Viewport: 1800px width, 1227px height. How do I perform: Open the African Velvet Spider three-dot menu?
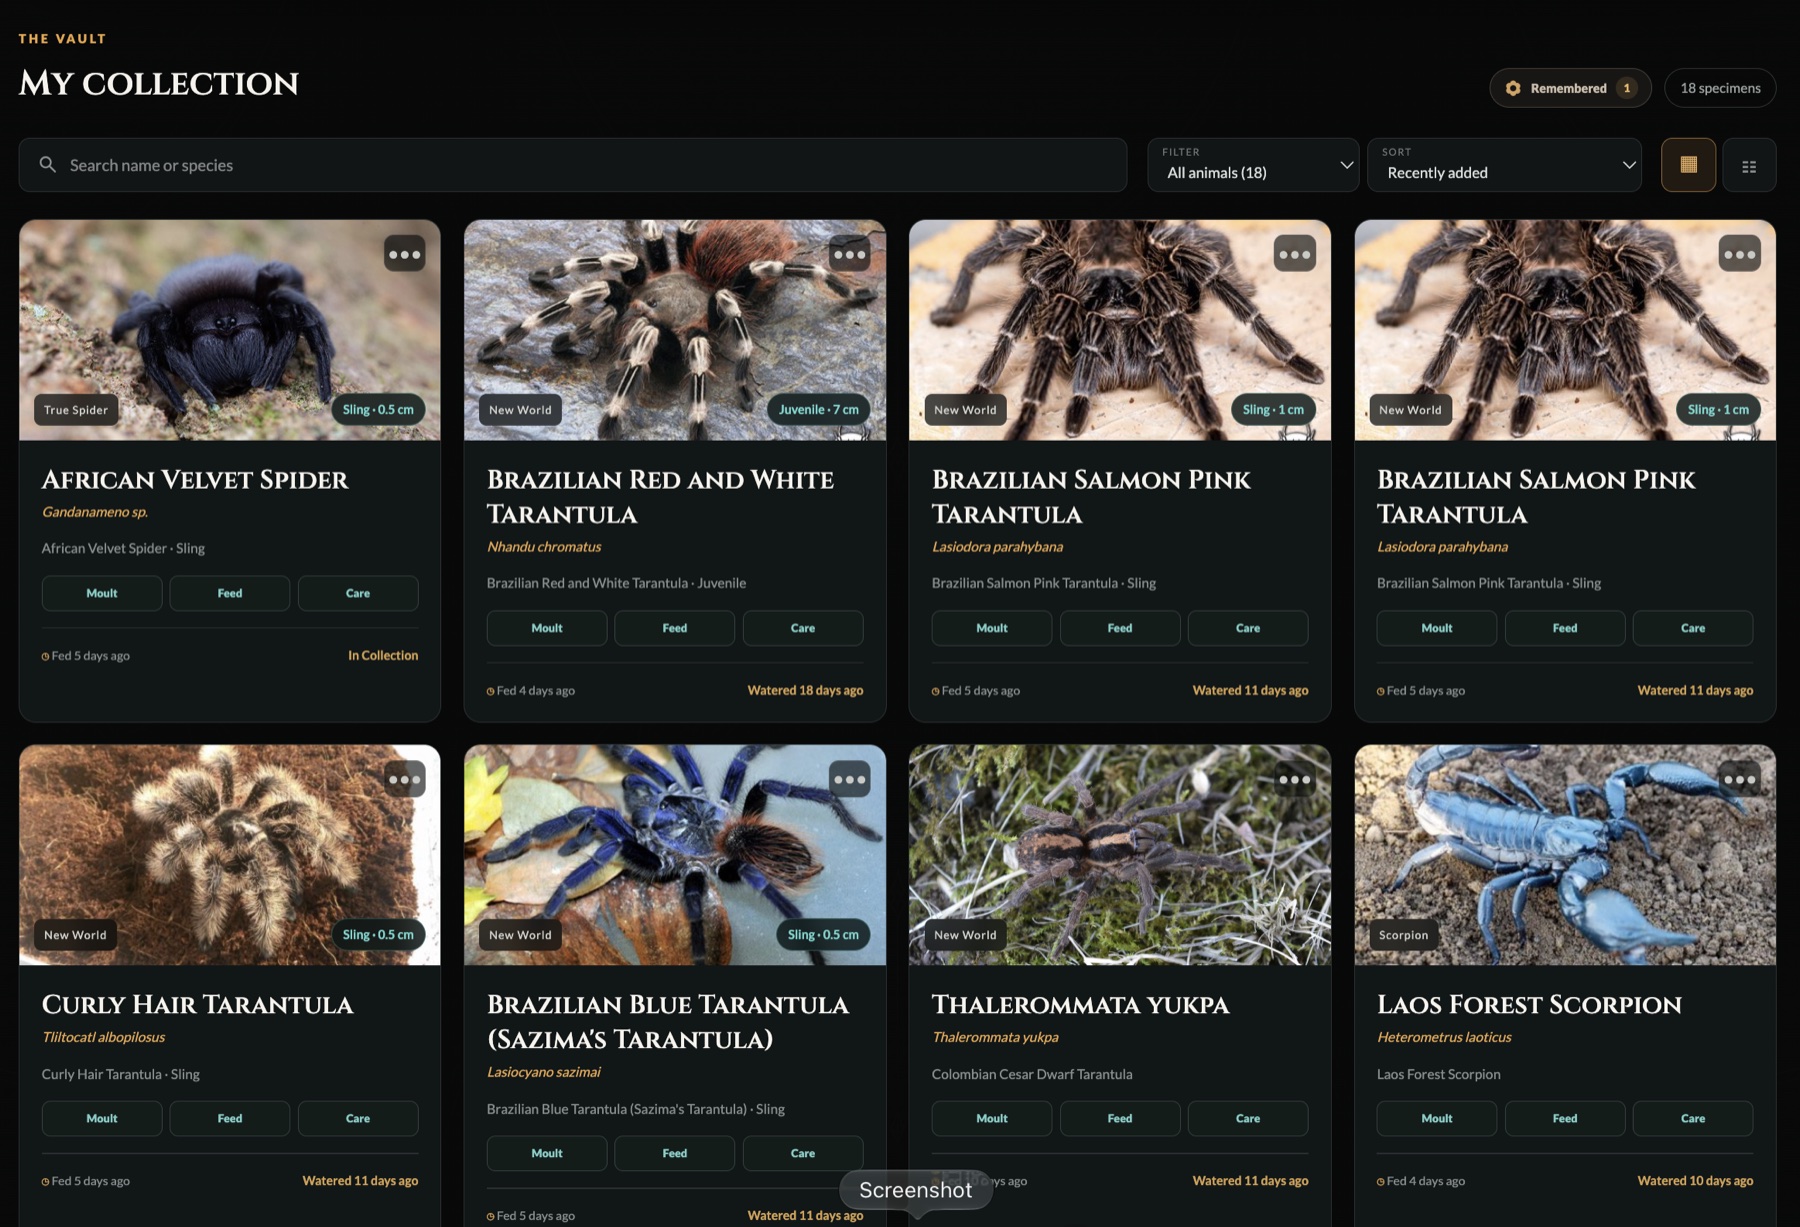pos(404,254)
